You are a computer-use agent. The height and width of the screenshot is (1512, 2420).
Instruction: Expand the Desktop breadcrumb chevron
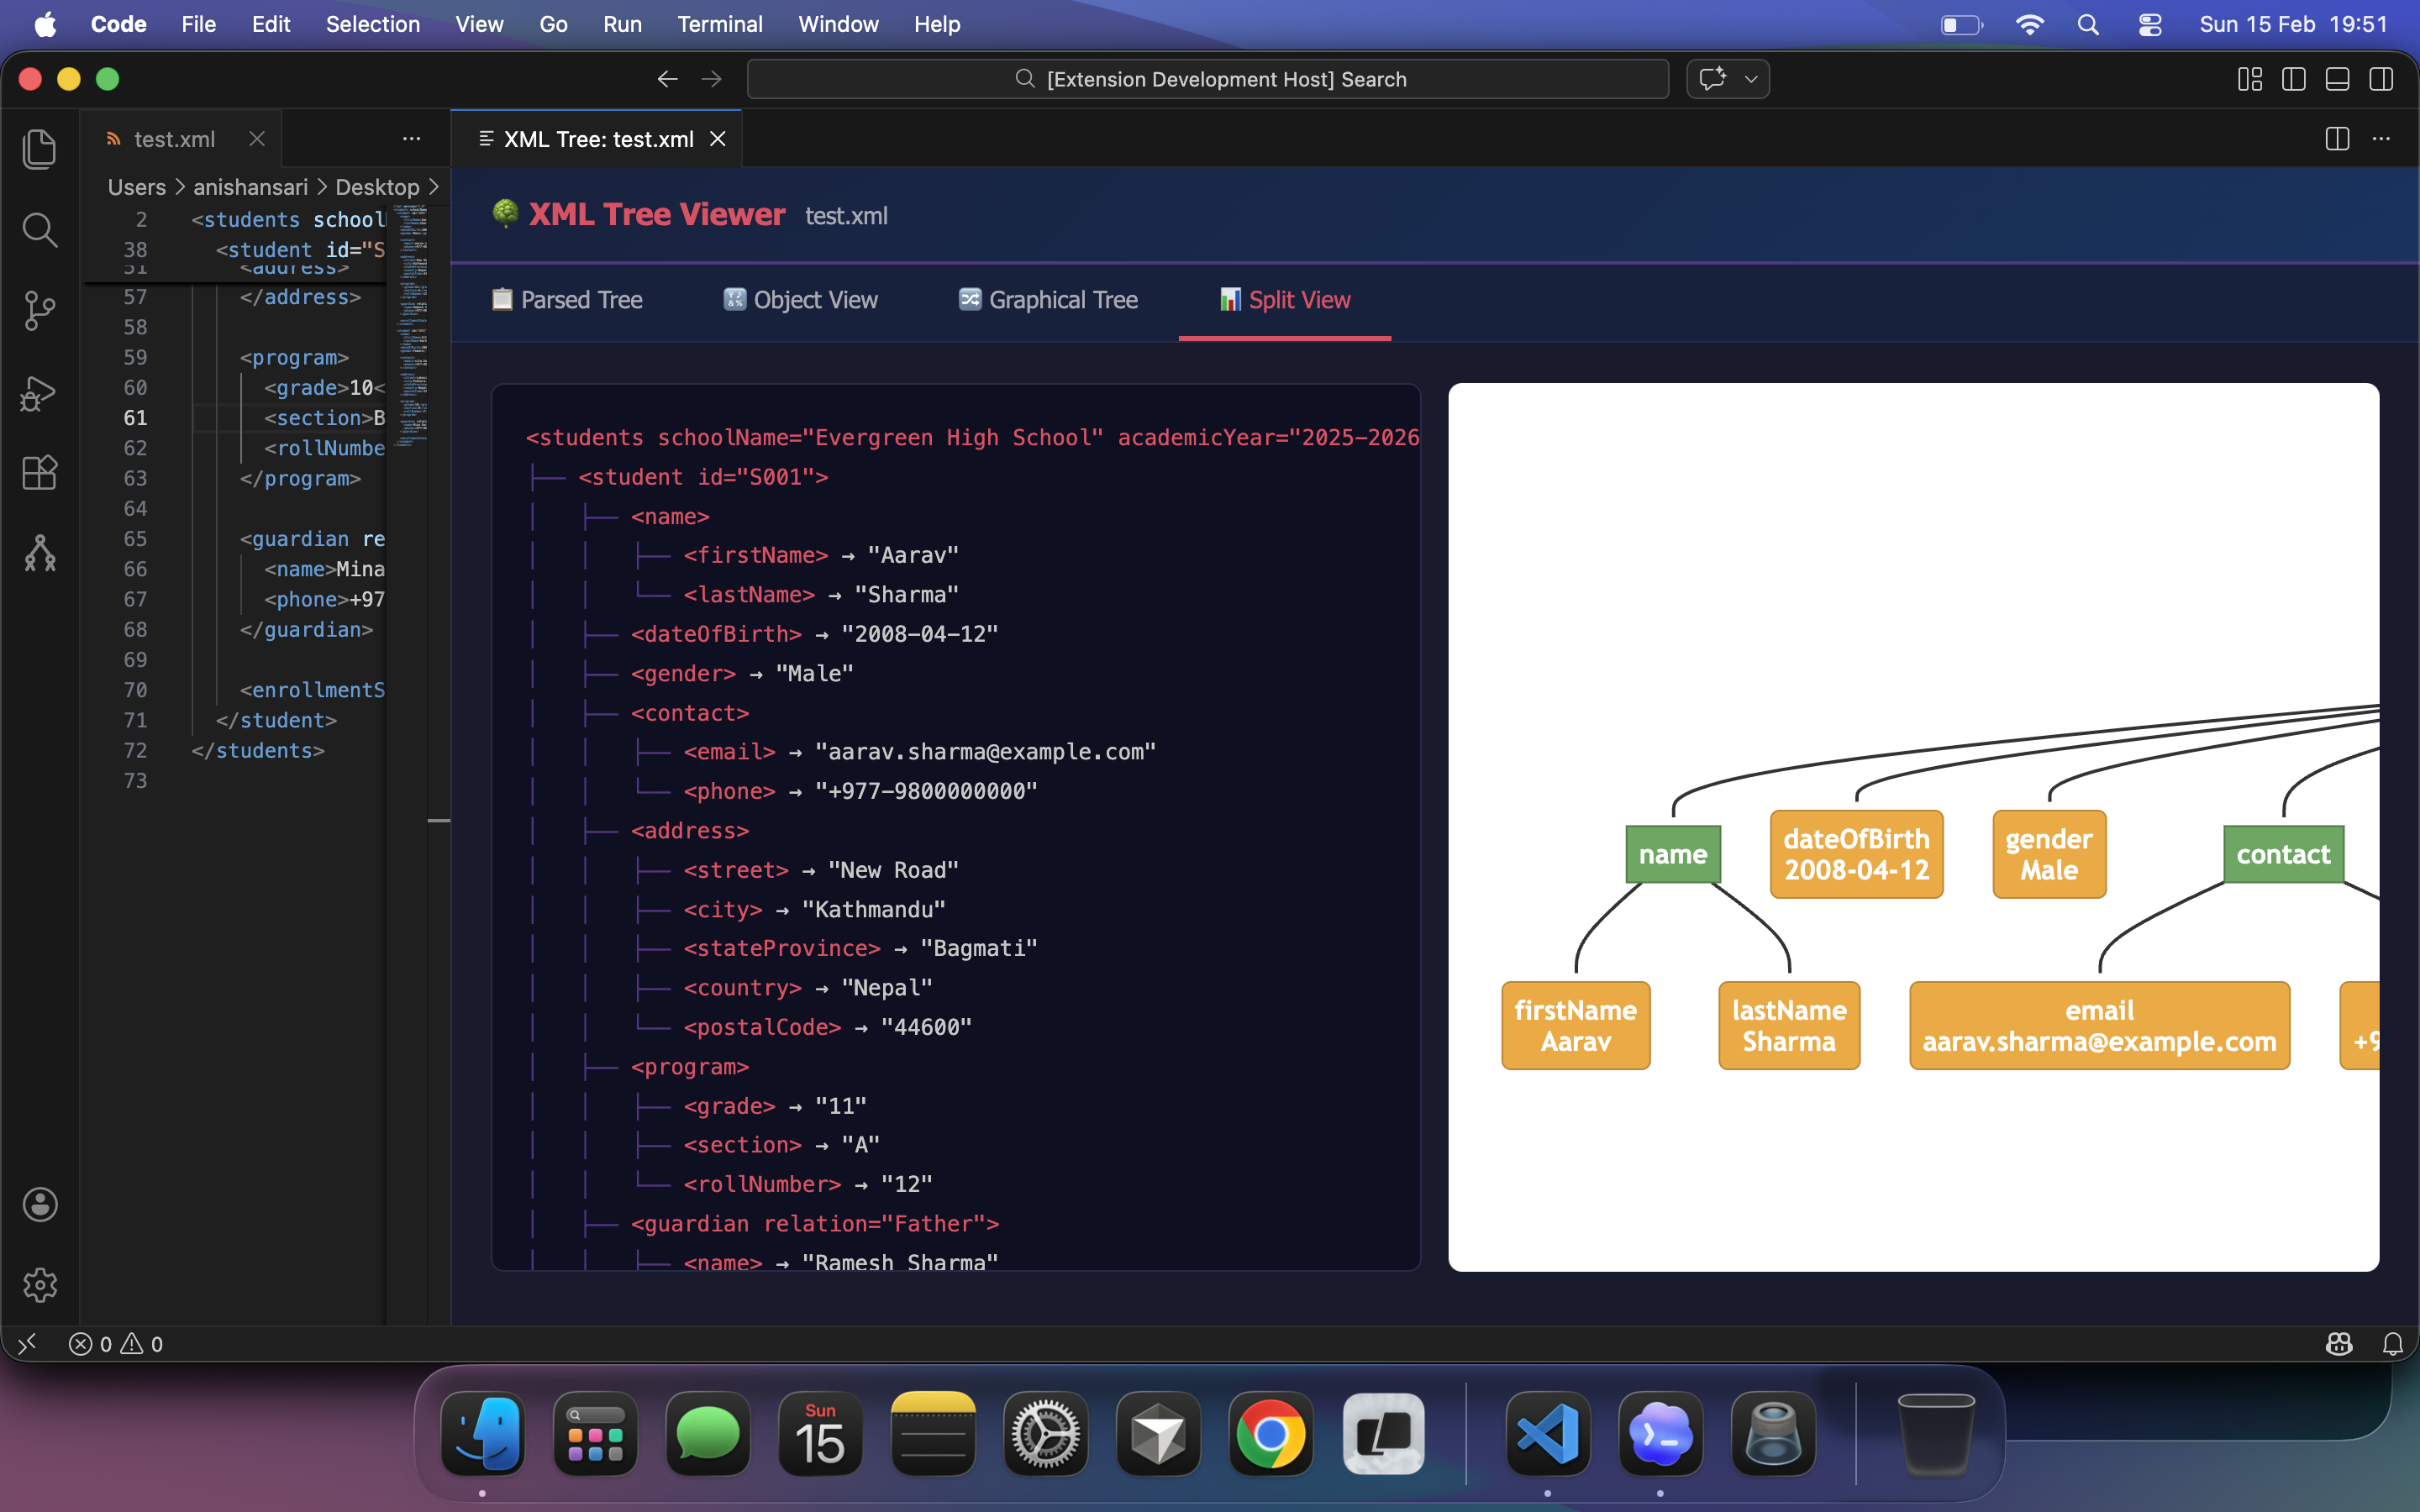pyautogui.click(x=434, y=187)
